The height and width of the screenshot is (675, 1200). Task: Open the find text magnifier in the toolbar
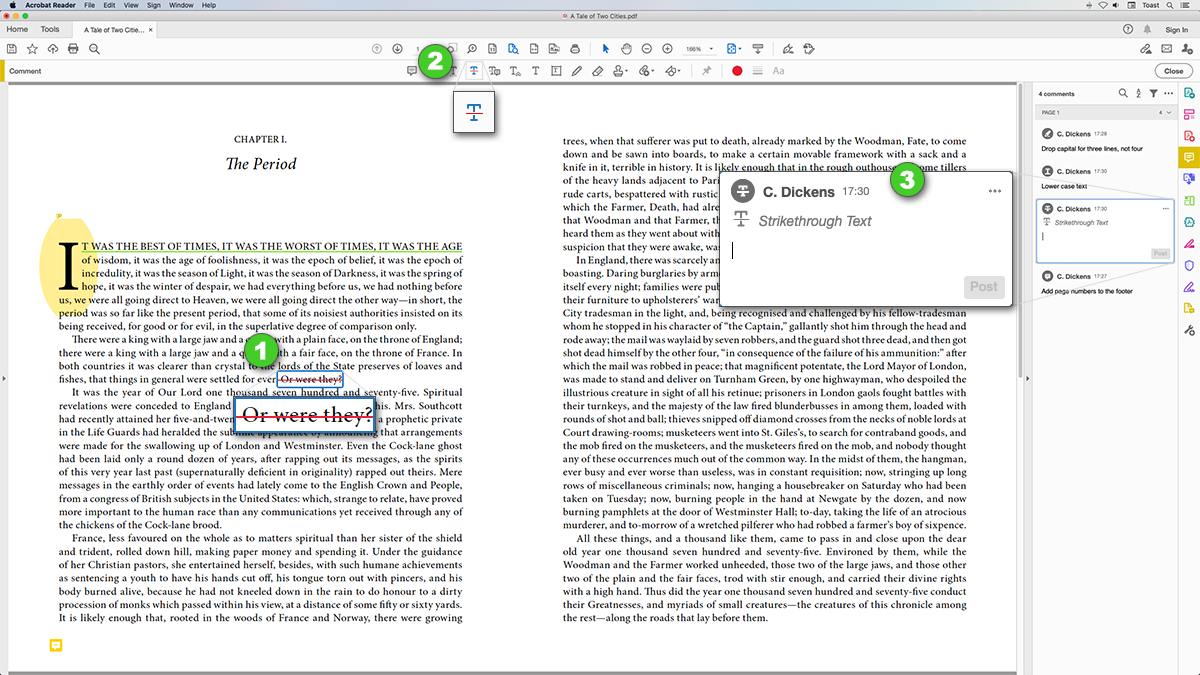(94, 49)
